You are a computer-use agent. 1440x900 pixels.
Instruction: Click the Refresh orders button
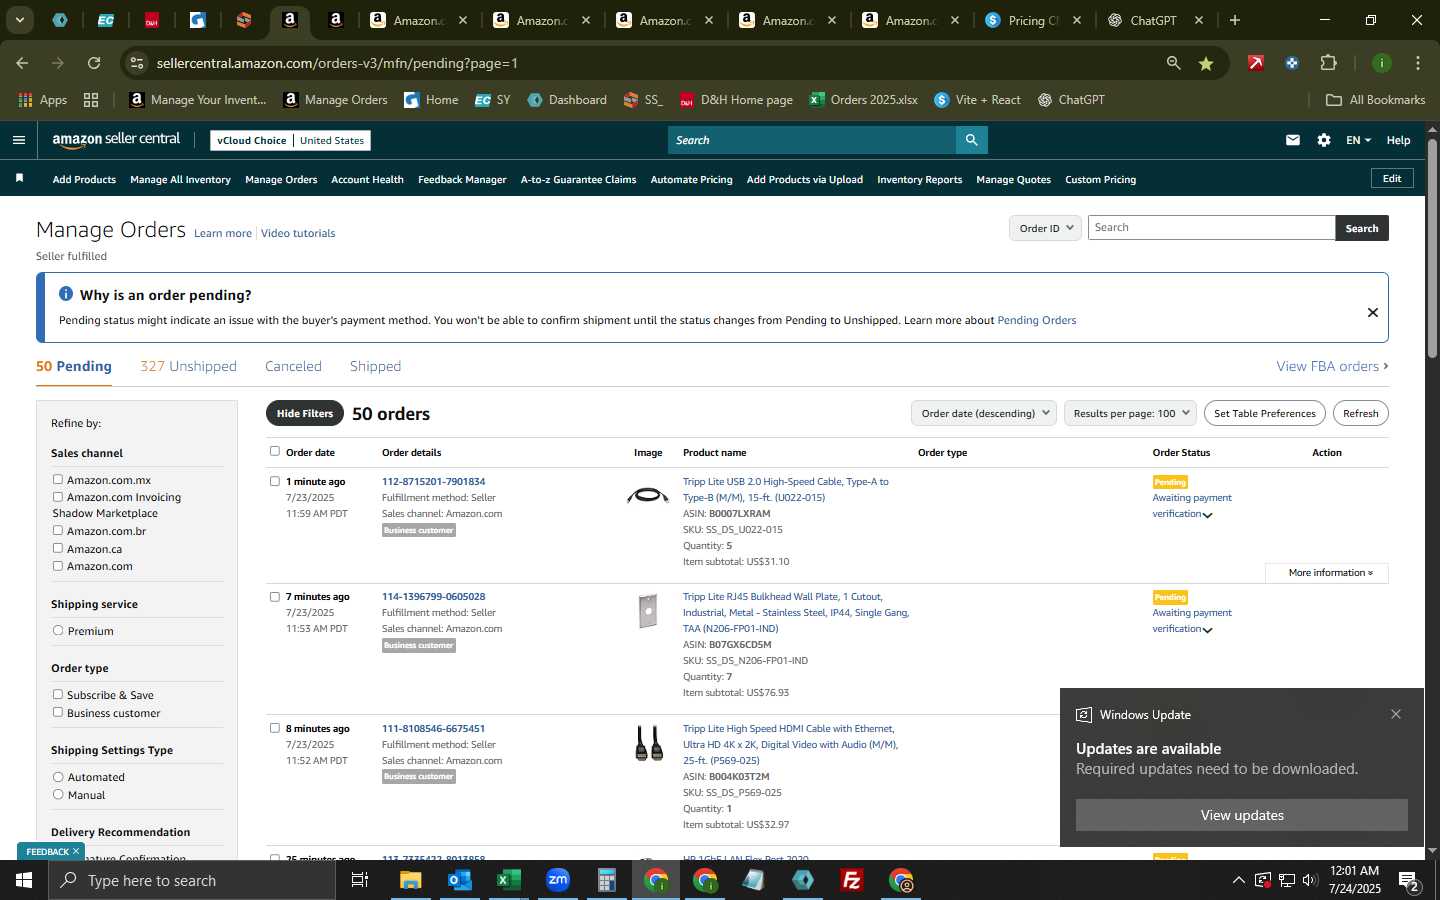1360,413
